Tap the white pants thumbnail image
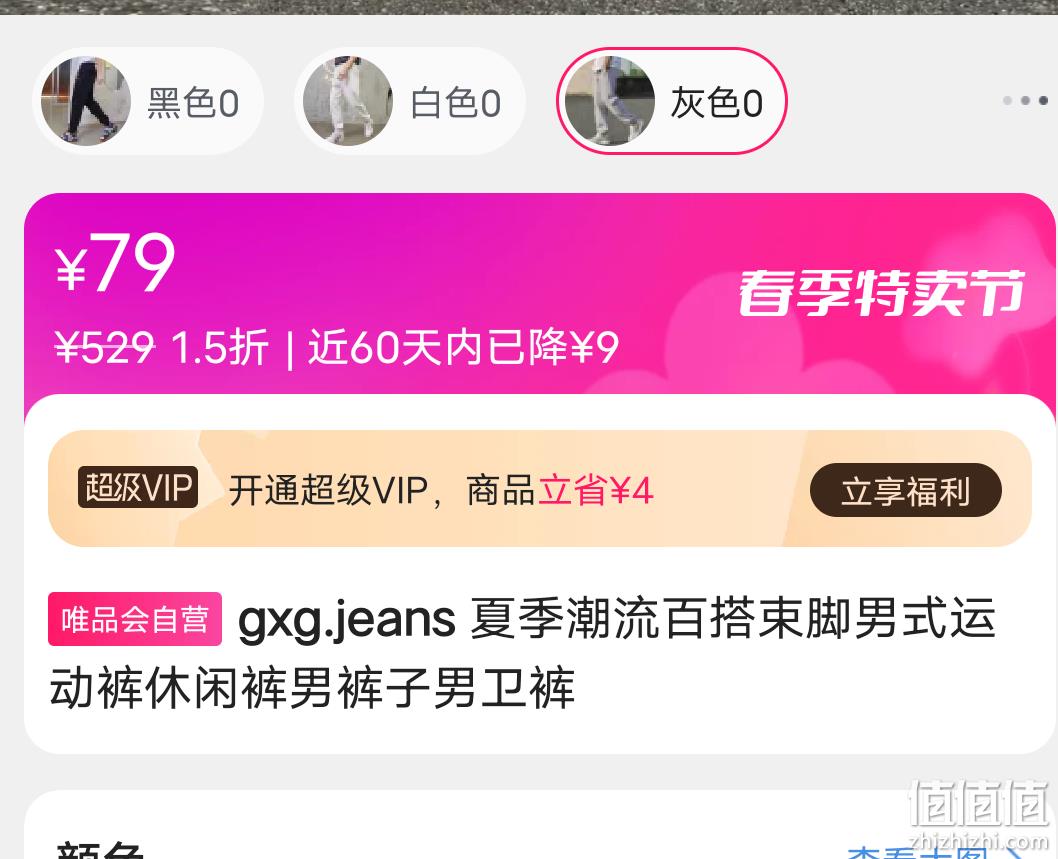This screenshot has width=1058, height=859. [x=347, y=101]
